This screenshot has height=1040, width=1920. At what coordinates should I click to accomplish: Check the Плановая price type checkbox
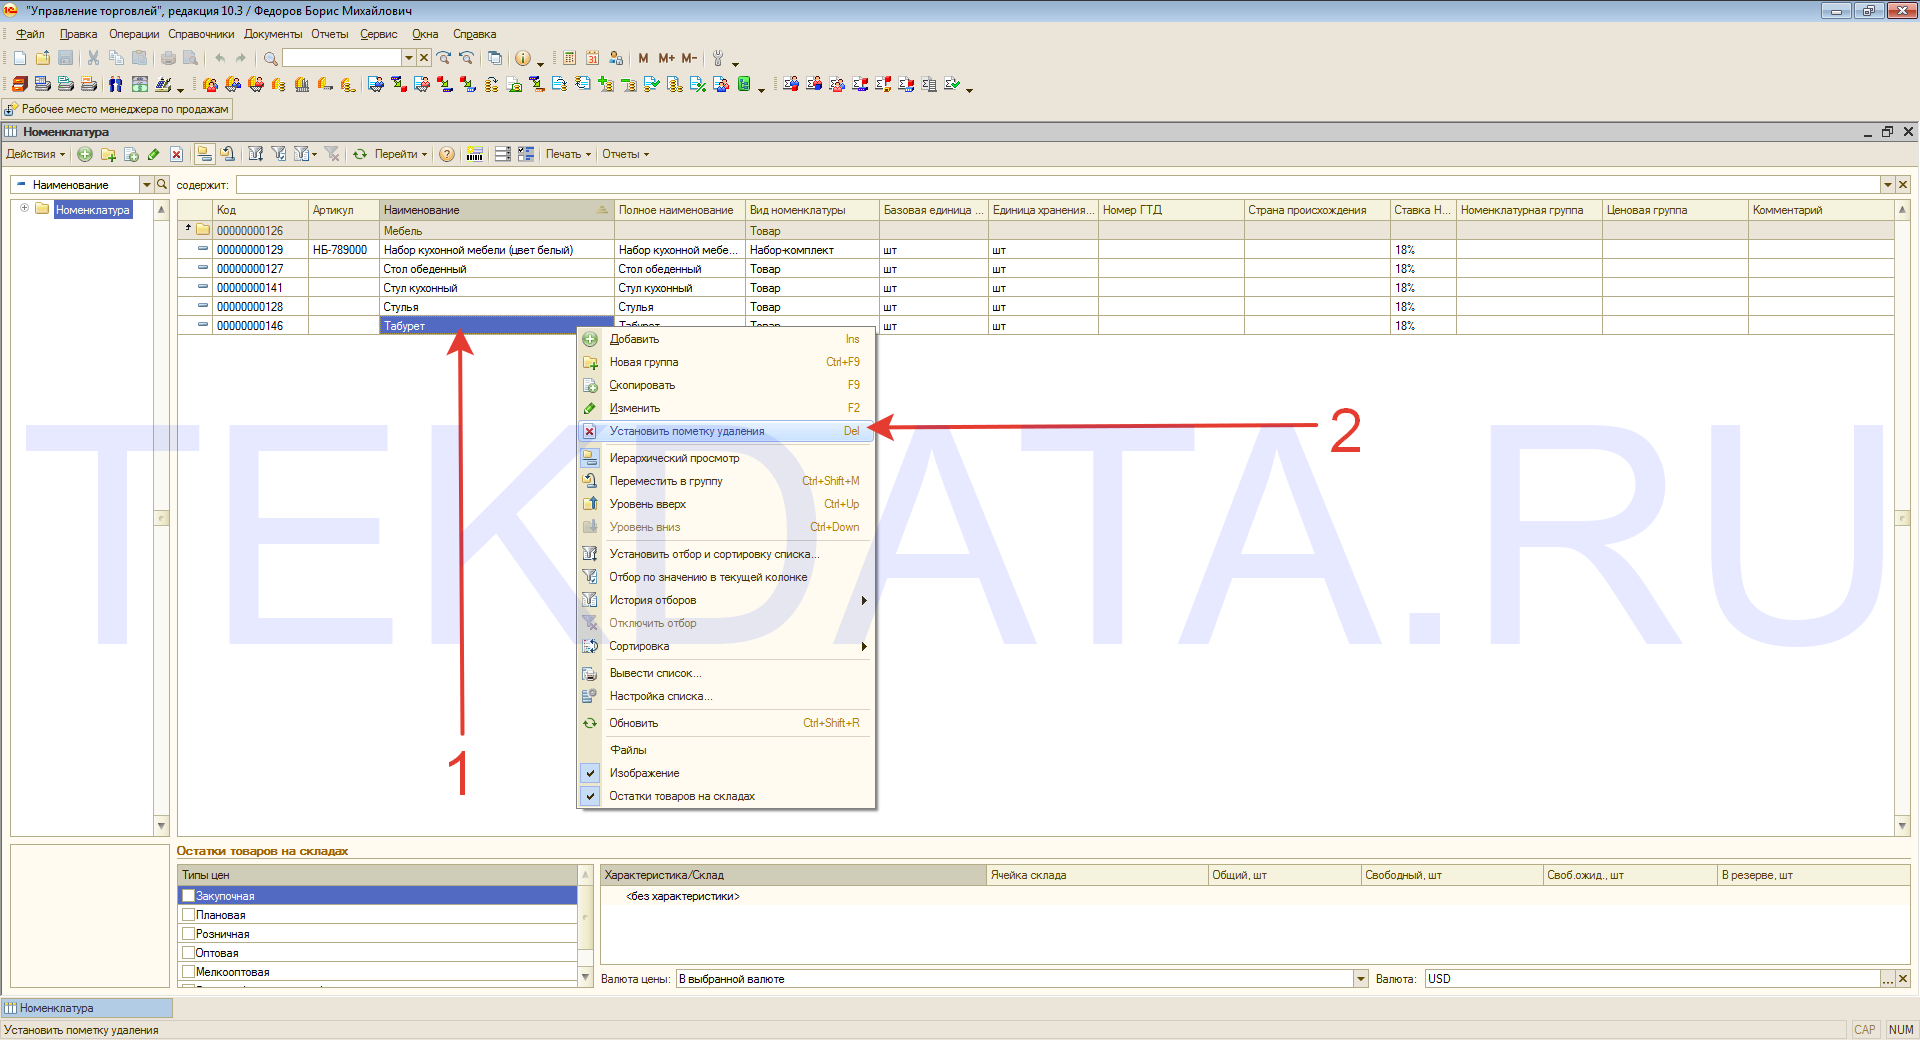coord(188,915)
